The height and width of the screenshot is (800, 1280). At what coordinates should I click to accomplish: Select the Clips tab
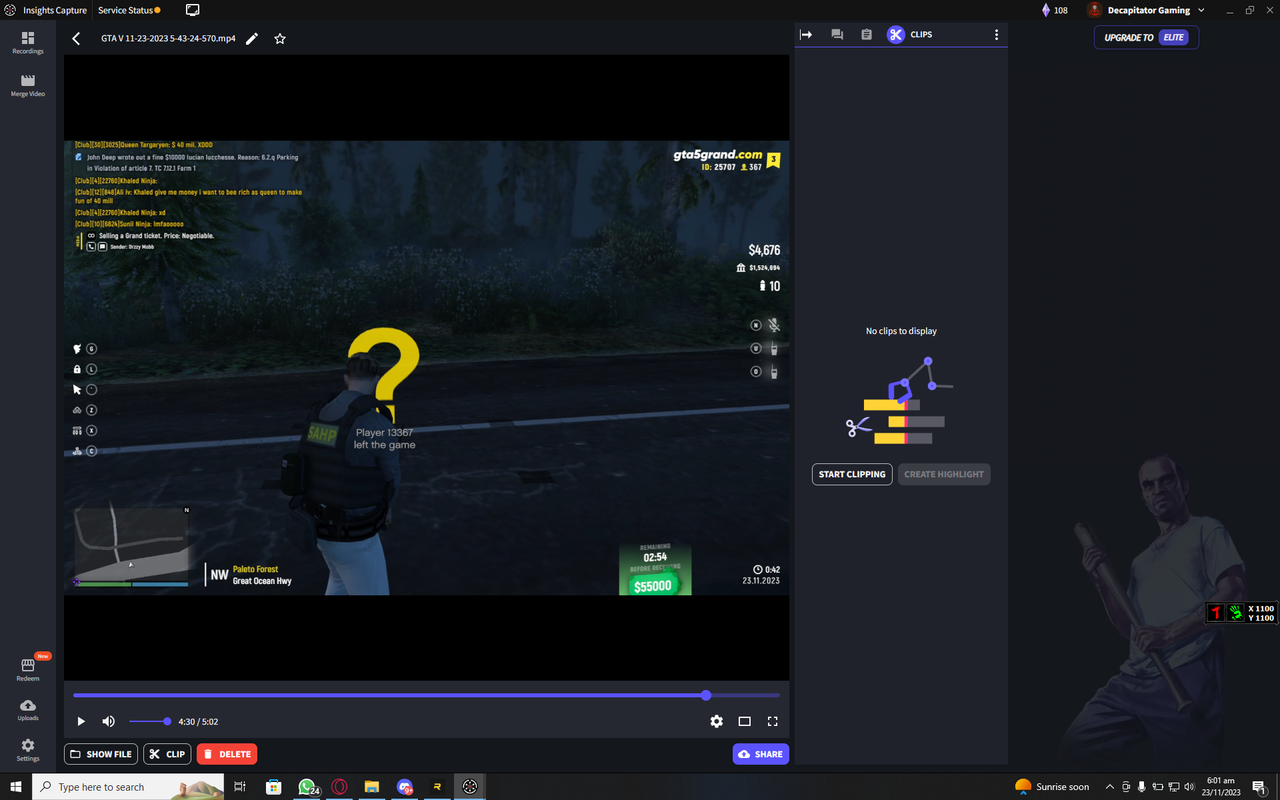coord(910,34)
